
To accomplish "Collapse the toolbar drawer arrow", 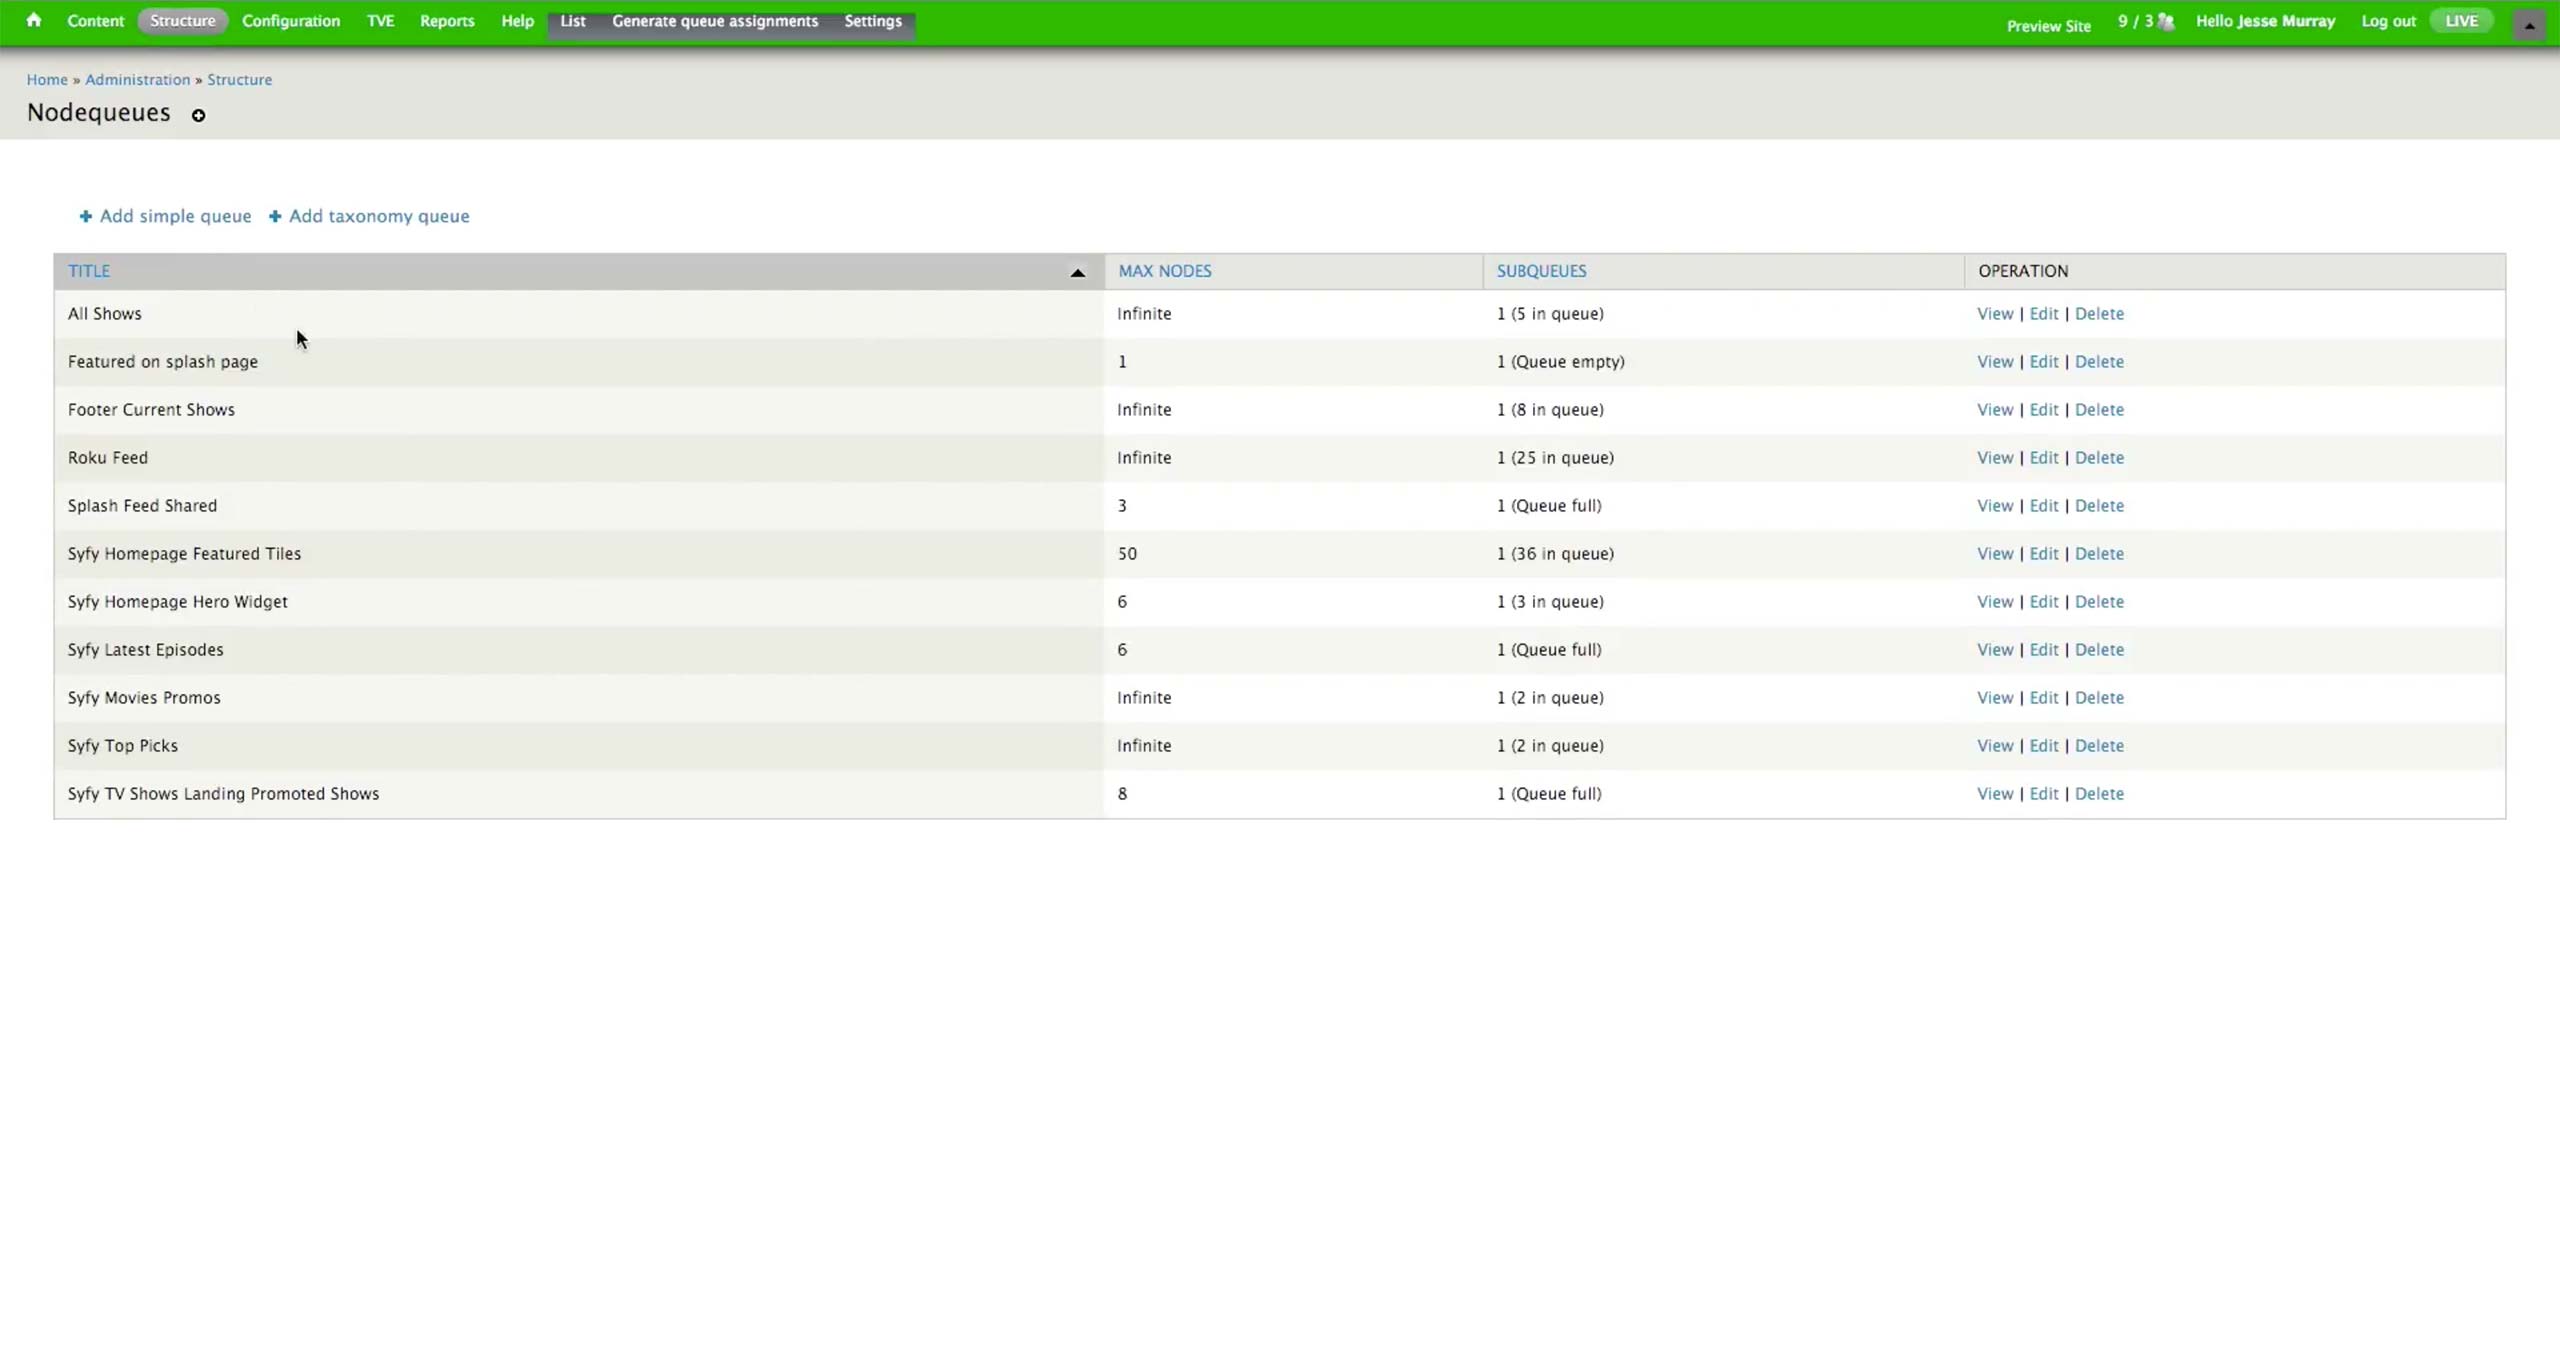I will coord(2529,25).
